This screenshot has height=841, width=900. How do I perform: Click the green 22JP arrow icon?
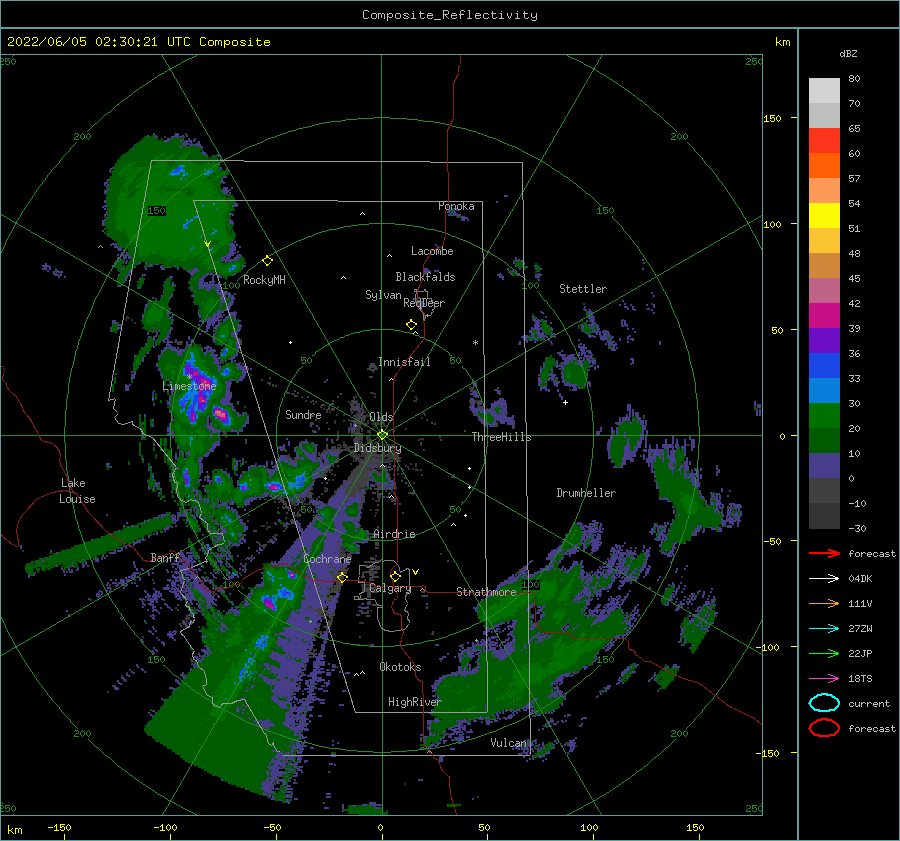coord(824,653)
